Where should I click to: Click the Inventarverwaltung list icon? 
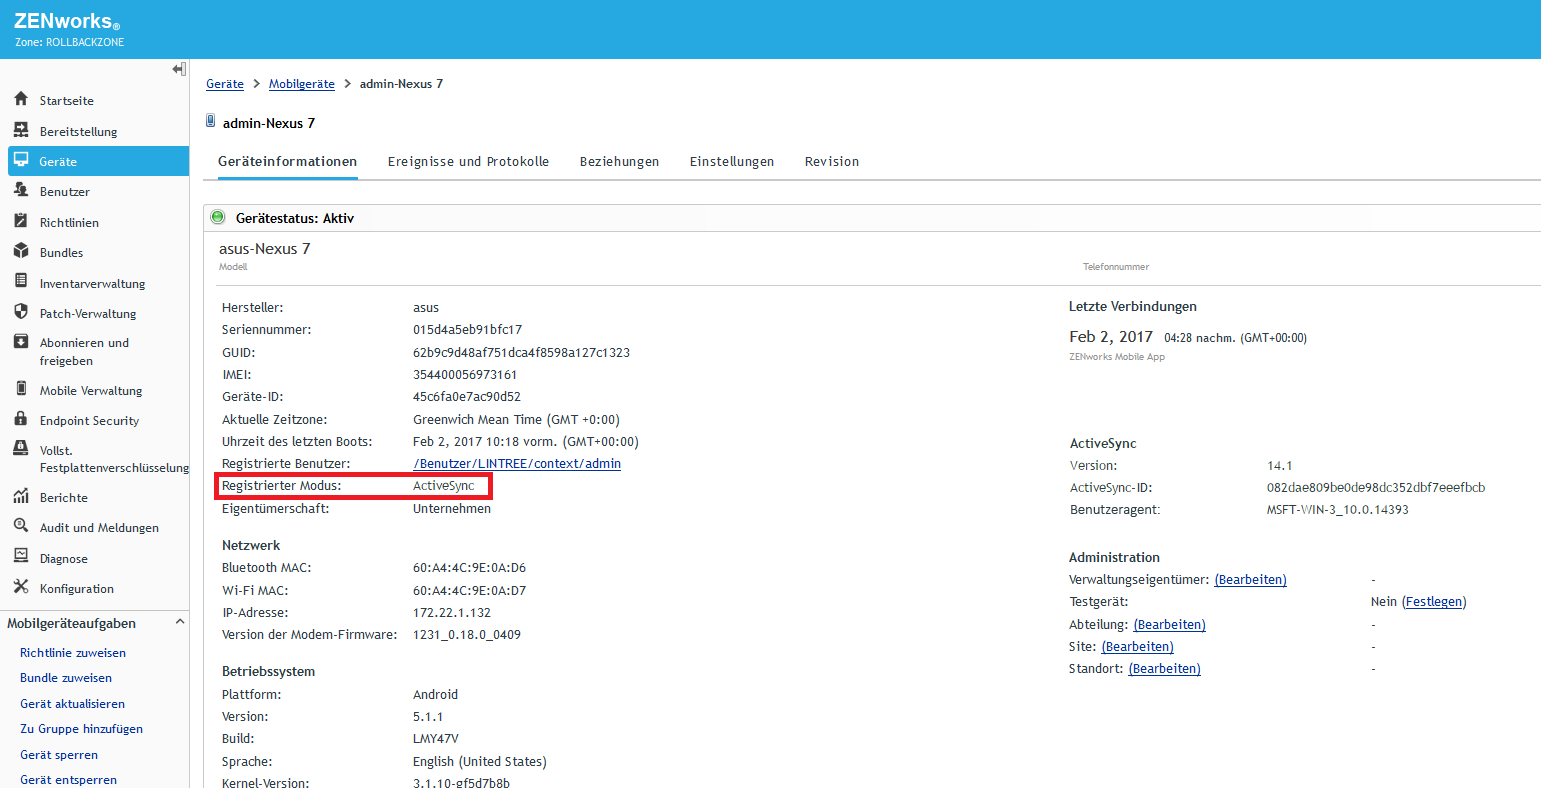coord(21,282)
